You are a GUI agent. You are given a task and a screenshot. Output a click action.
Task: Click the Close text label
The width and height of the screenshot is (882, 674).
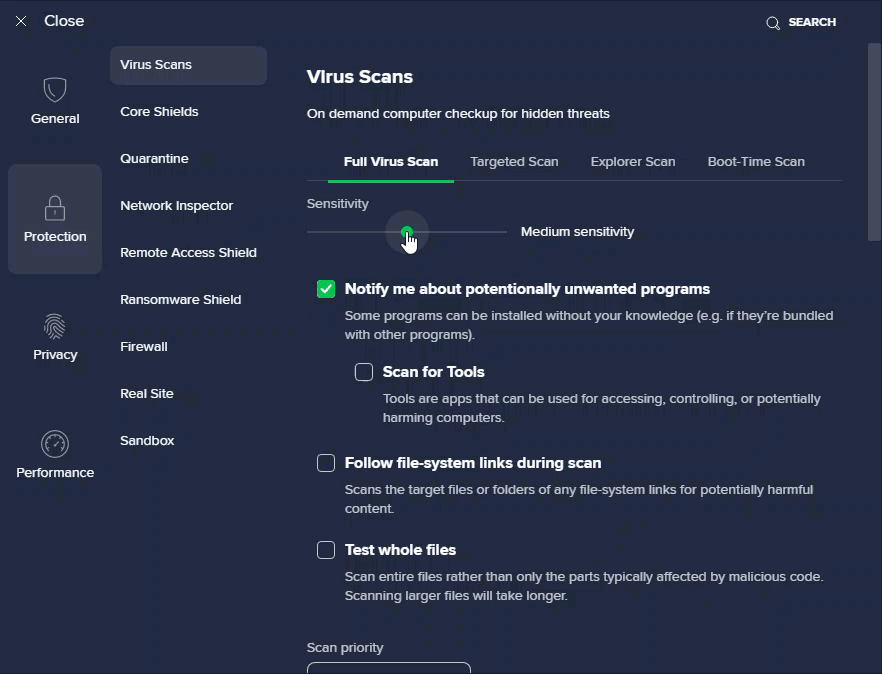click(64, 21)
